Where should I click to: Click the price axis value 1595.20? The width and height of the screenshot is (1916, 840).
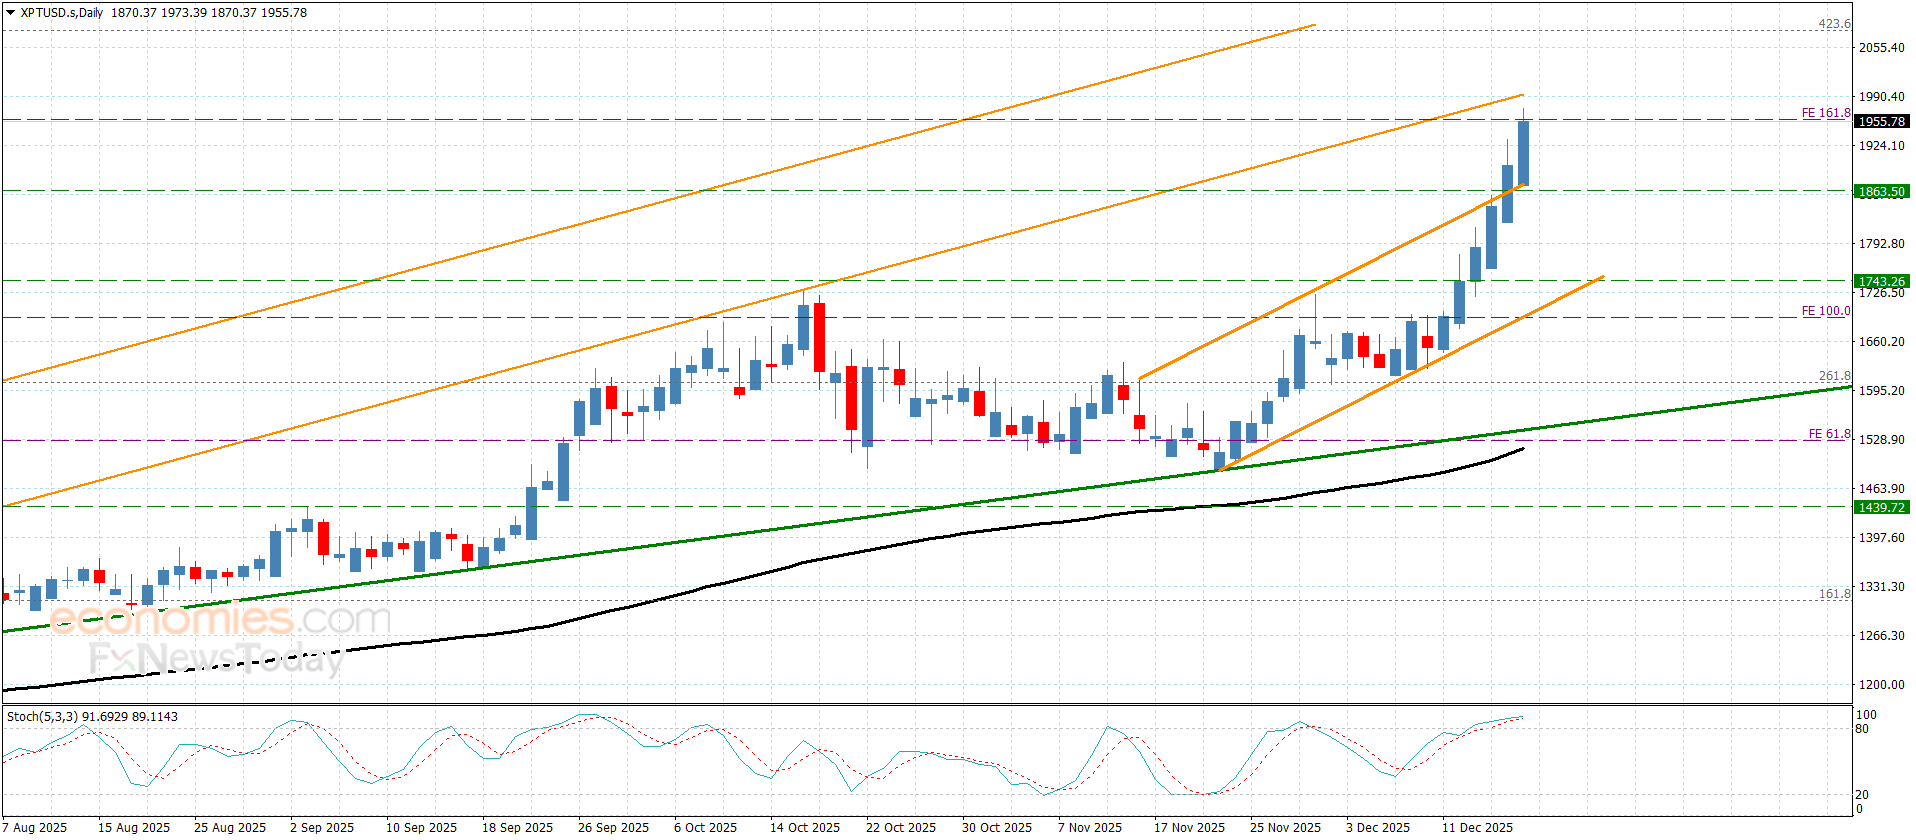pyautogui.click(x=1882, y=390)
